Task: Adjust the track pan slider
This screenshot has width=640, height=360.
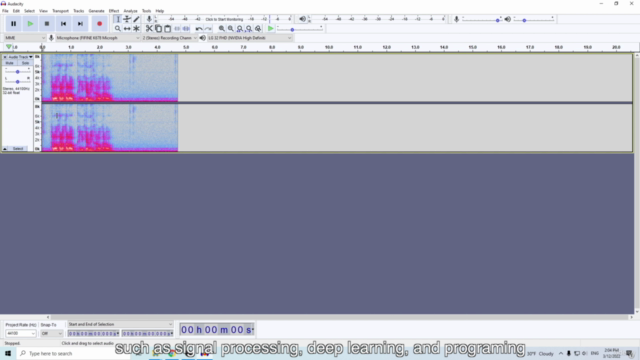Action: tap(17, 82)
